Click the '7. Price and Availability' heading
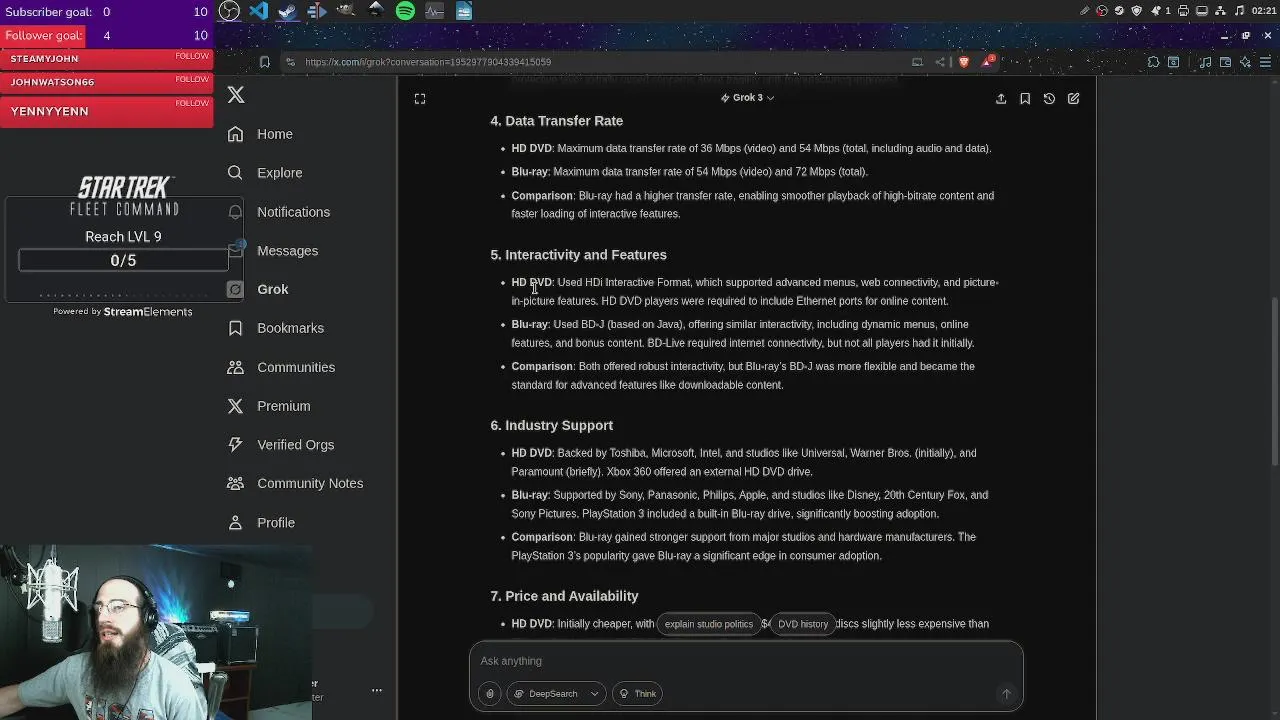1280x720 pixels. [x=564, y=596]
